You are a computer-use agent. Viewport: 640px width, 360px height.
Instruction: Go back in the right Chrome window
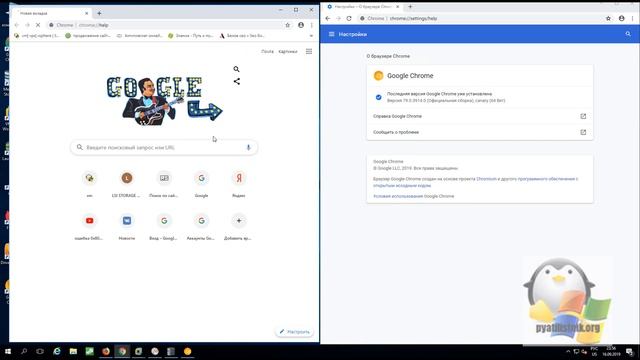pos(328,18)
